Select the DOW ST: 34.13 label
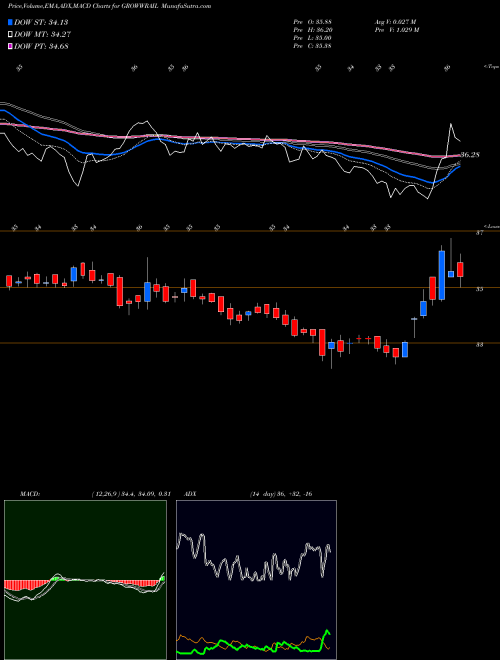The image size is (500, 660). [41, 22]
